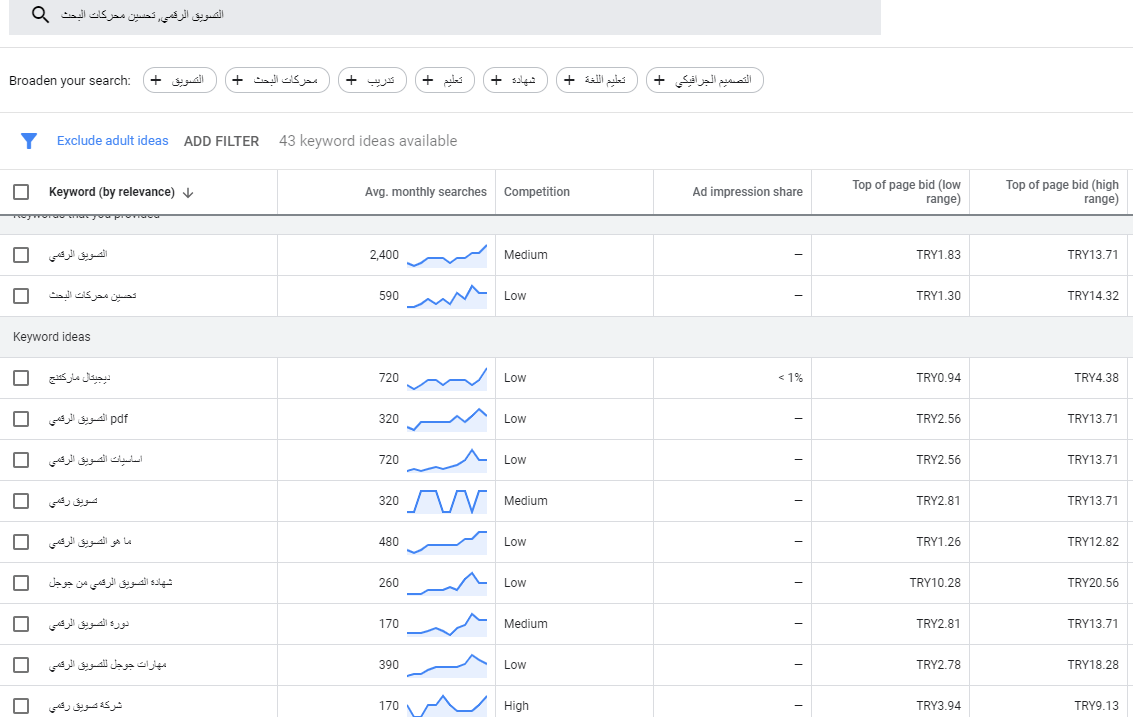Image resolution: width=1133 pixels, height=717 pixels.
Task: Click the TRY10.28 low bid value
Action: coord(935,583)
